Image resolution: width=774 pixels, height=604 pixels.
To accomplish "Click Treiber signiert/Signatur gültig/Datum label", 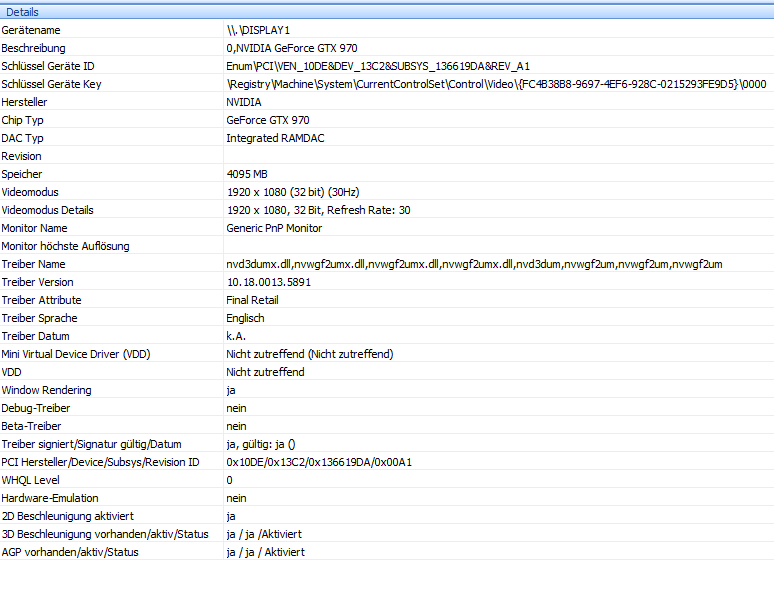I will [91, 445].
